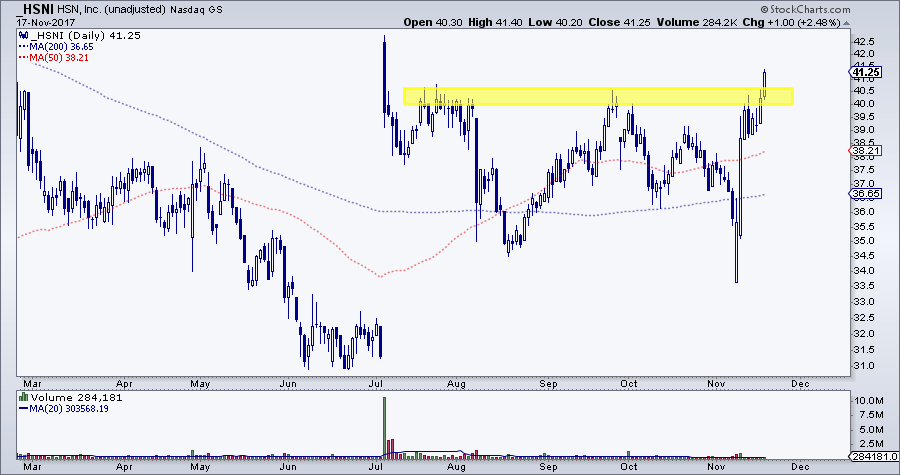Select the 41.25 current price tag on right axis
The image size is (900, 475).
pos(863,73)
